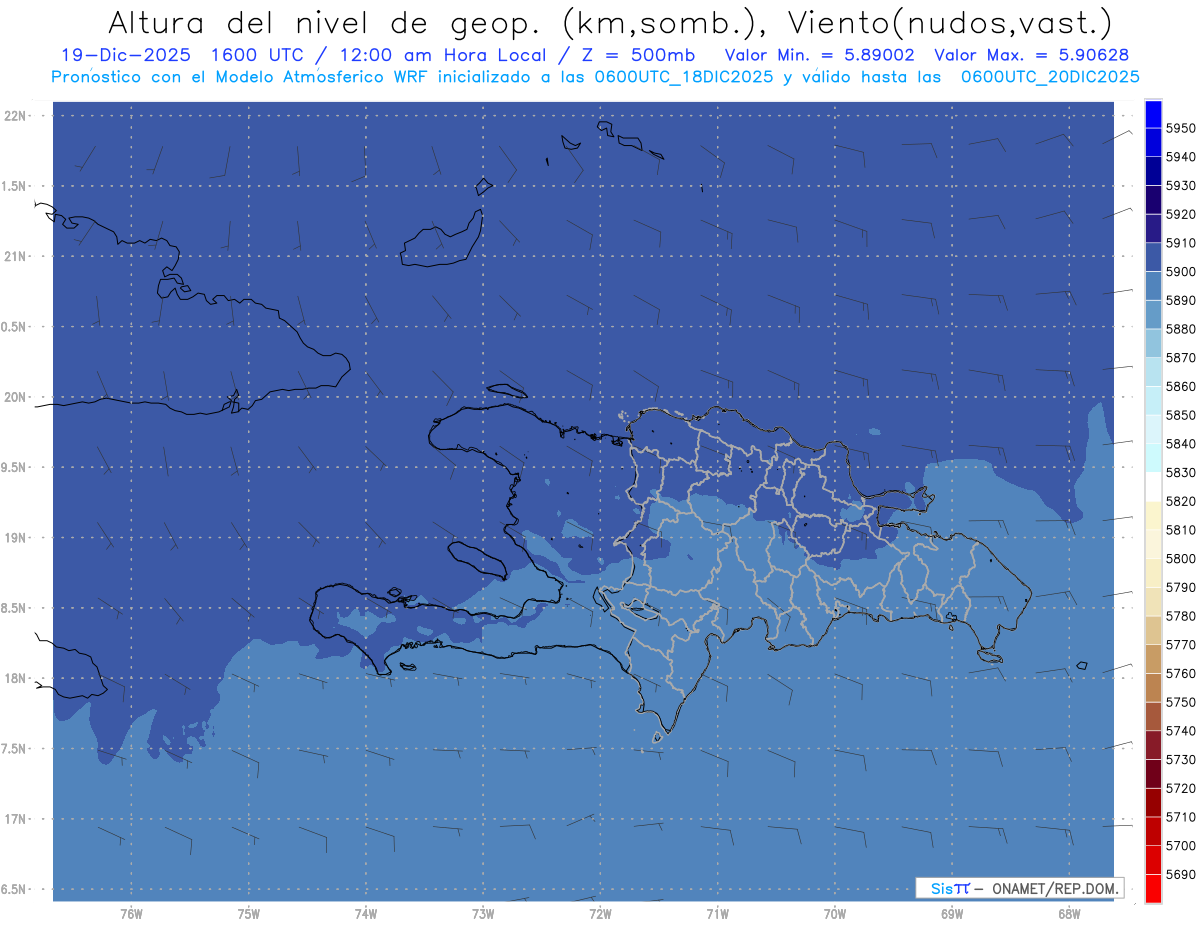Viewport: 1200px width, 927px height.
Task: Click the '22N' latitude label
Action: [x=16, y=116]
